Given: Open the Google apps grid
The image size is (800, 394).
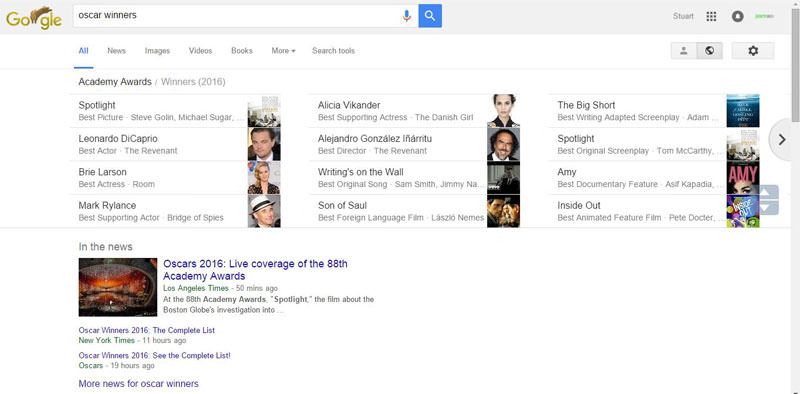Looking at the screenshot, I should click(711, 16).
